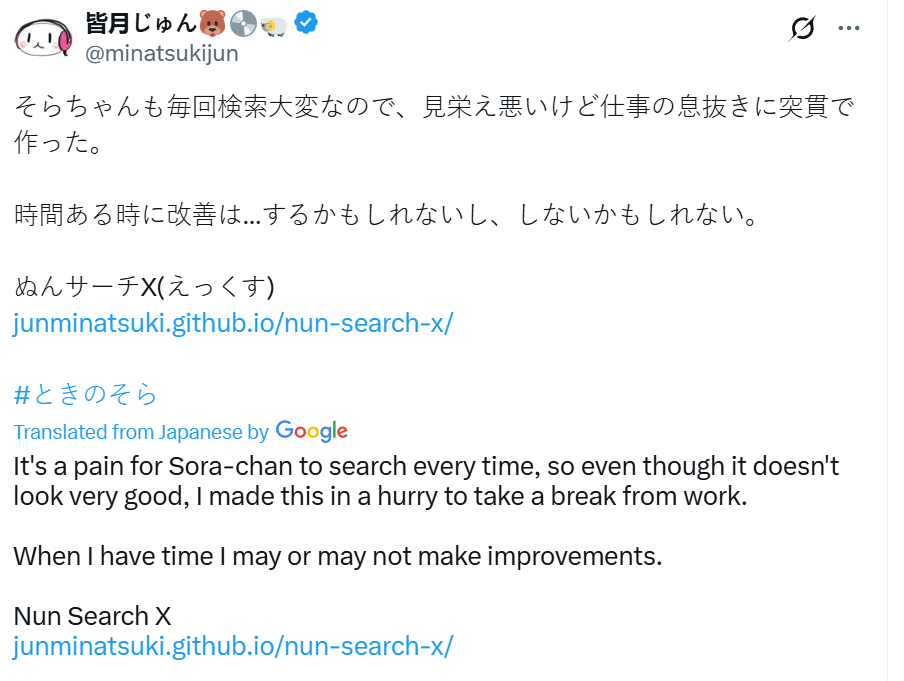Open the nun-search-x link under Nun Search X
The width and height of the screenshot is (904, 681).
233,646
